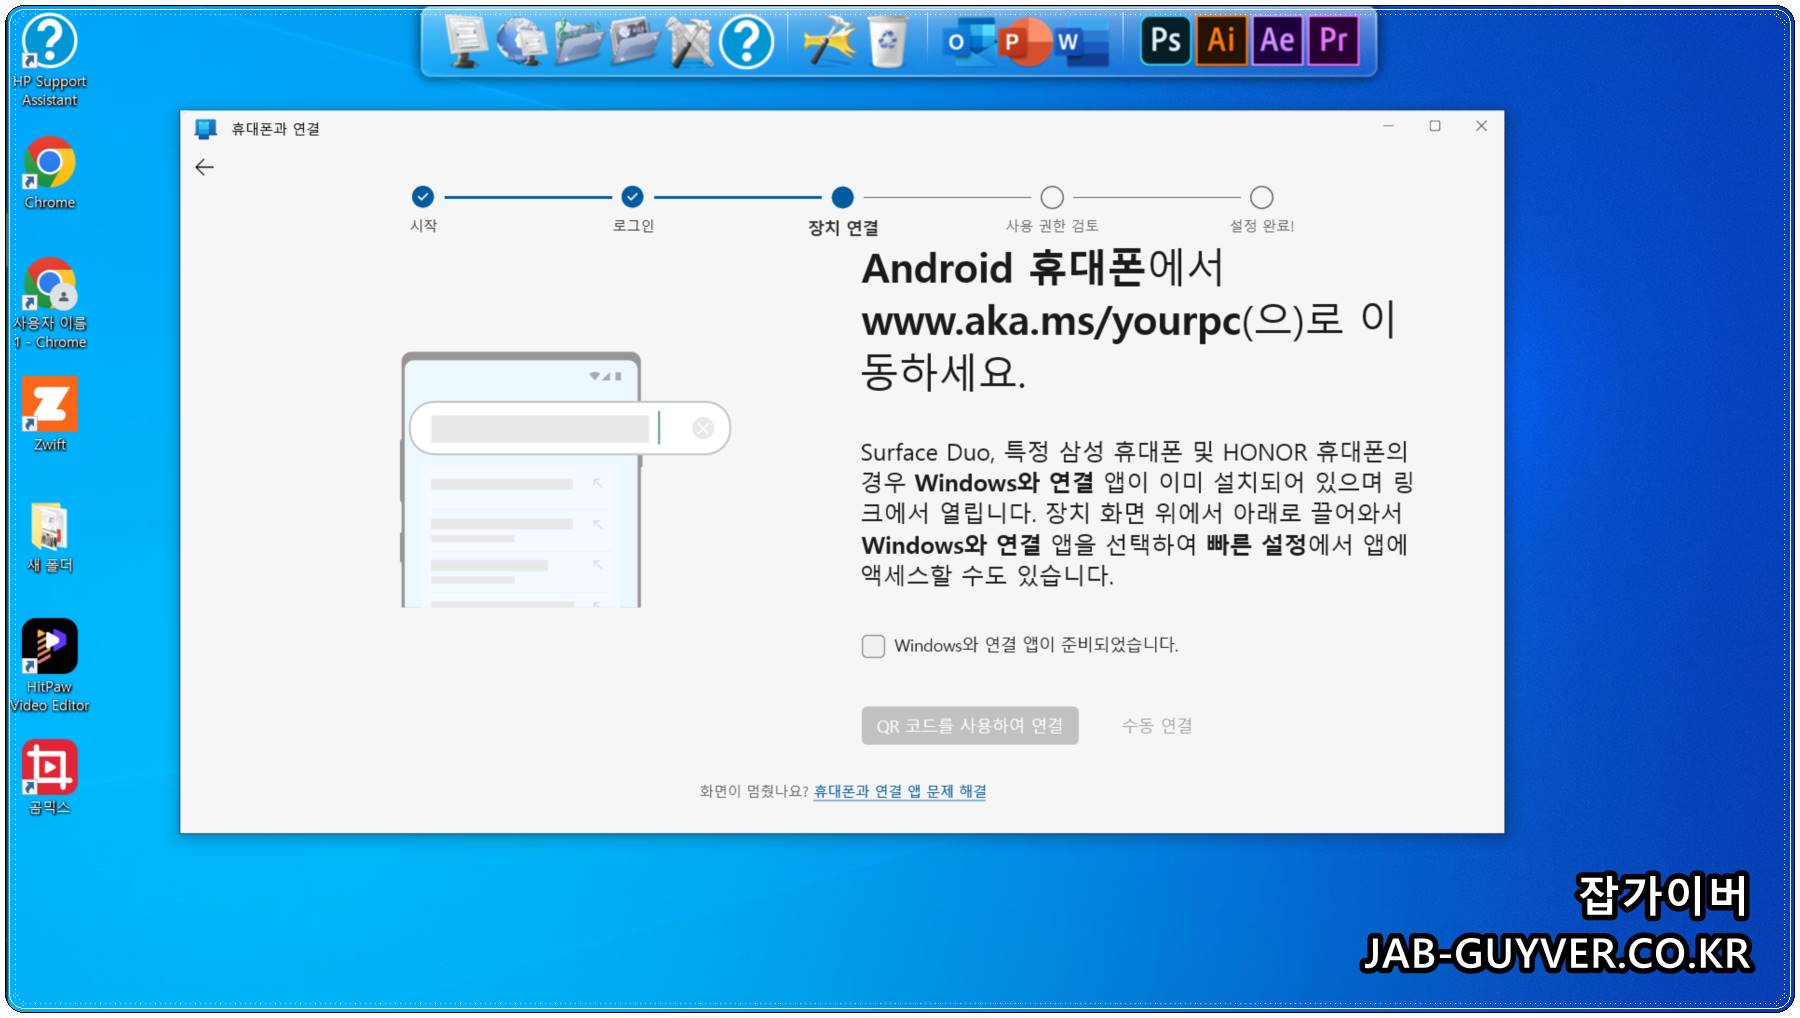
Task: Click the '수동 연결' button
Action: click(1157, 726)
